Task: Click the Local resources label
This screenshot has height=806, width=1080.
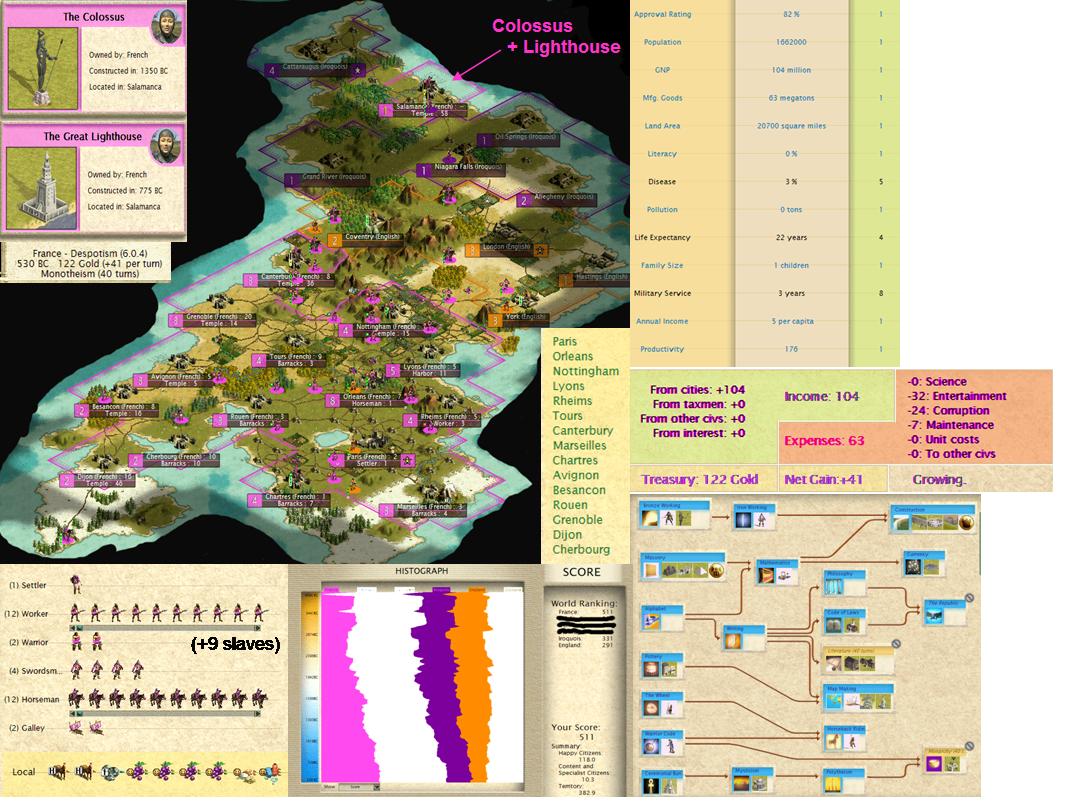Action: pyautogui.click(x=23, y=772)
